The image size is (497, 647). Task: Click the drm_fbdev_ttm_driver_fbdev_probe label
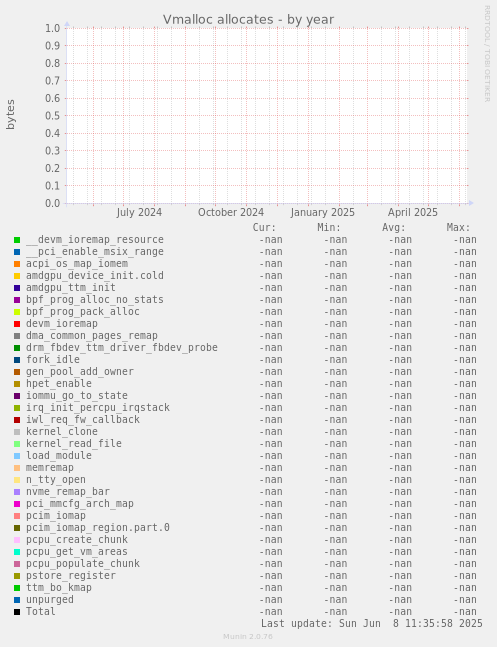122,348
